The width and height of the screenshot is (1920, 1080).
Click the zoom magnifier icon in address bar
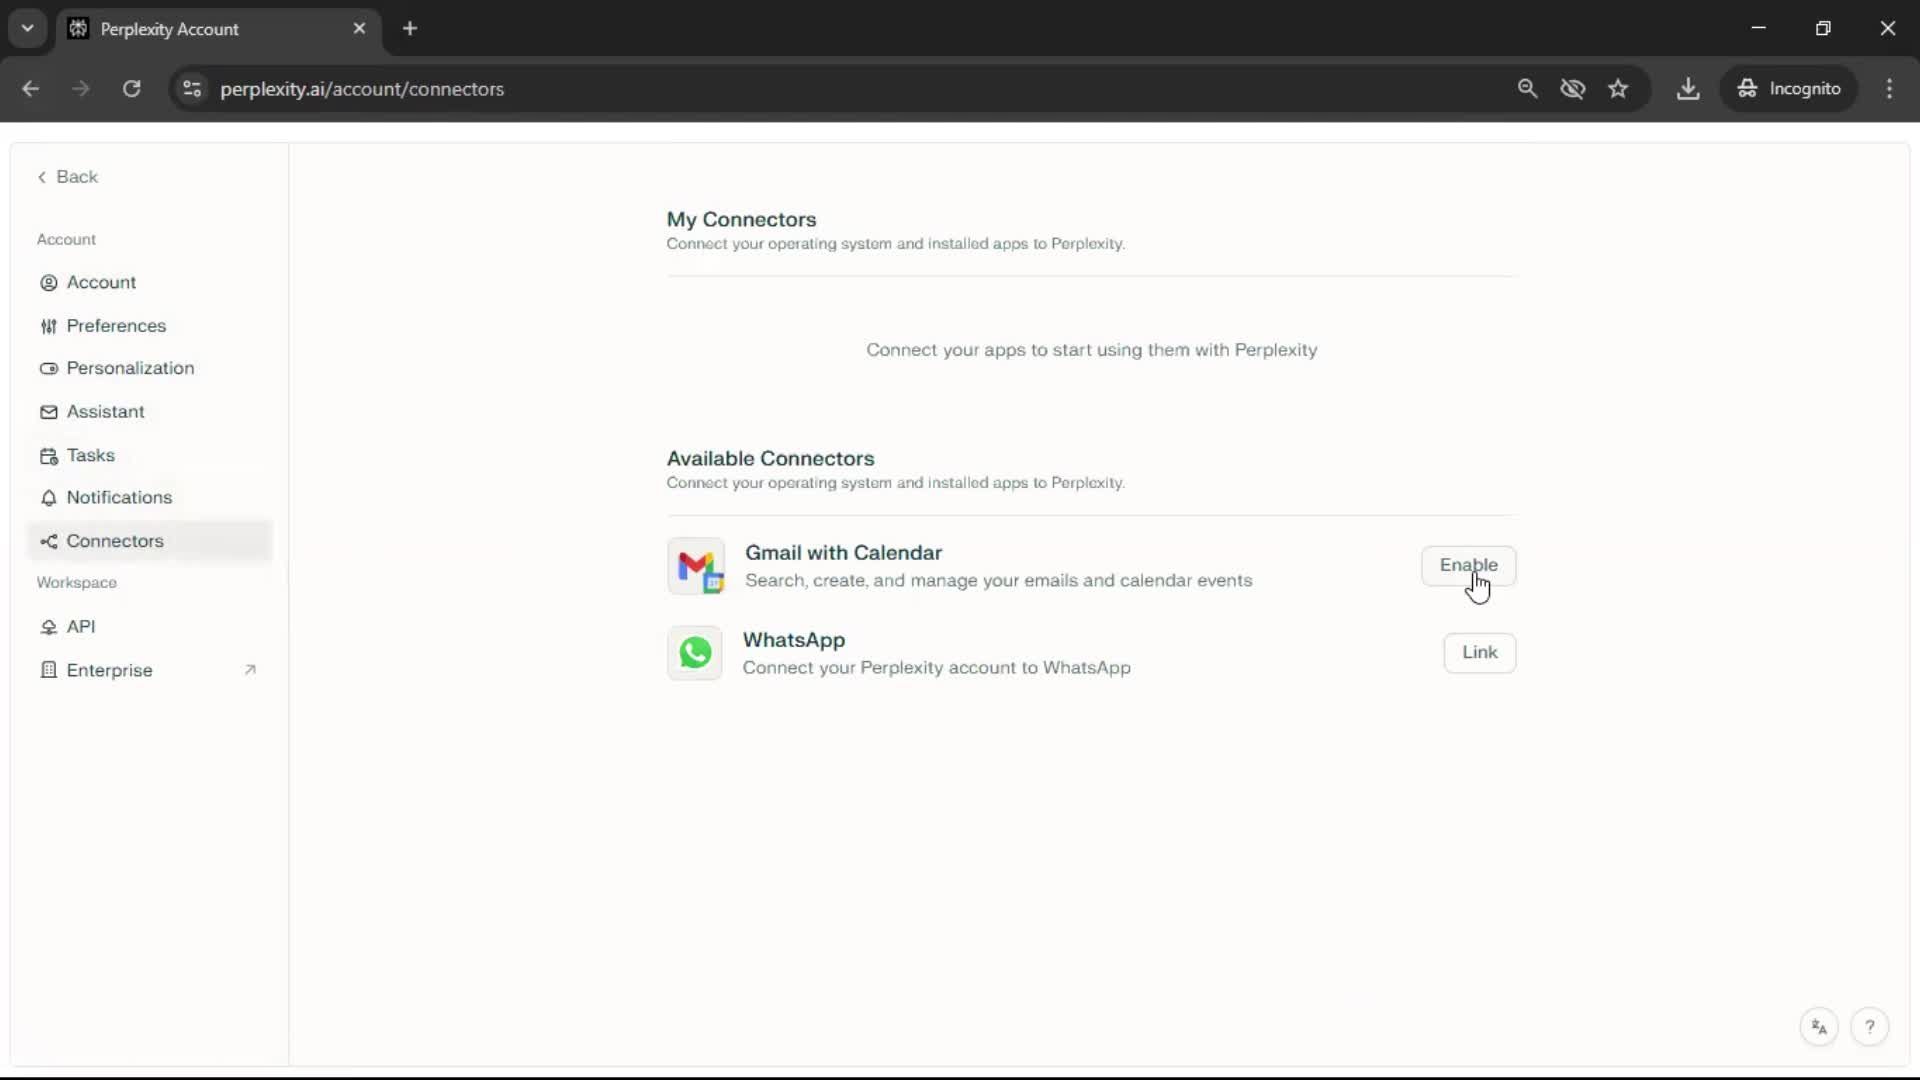(1527, 89)
